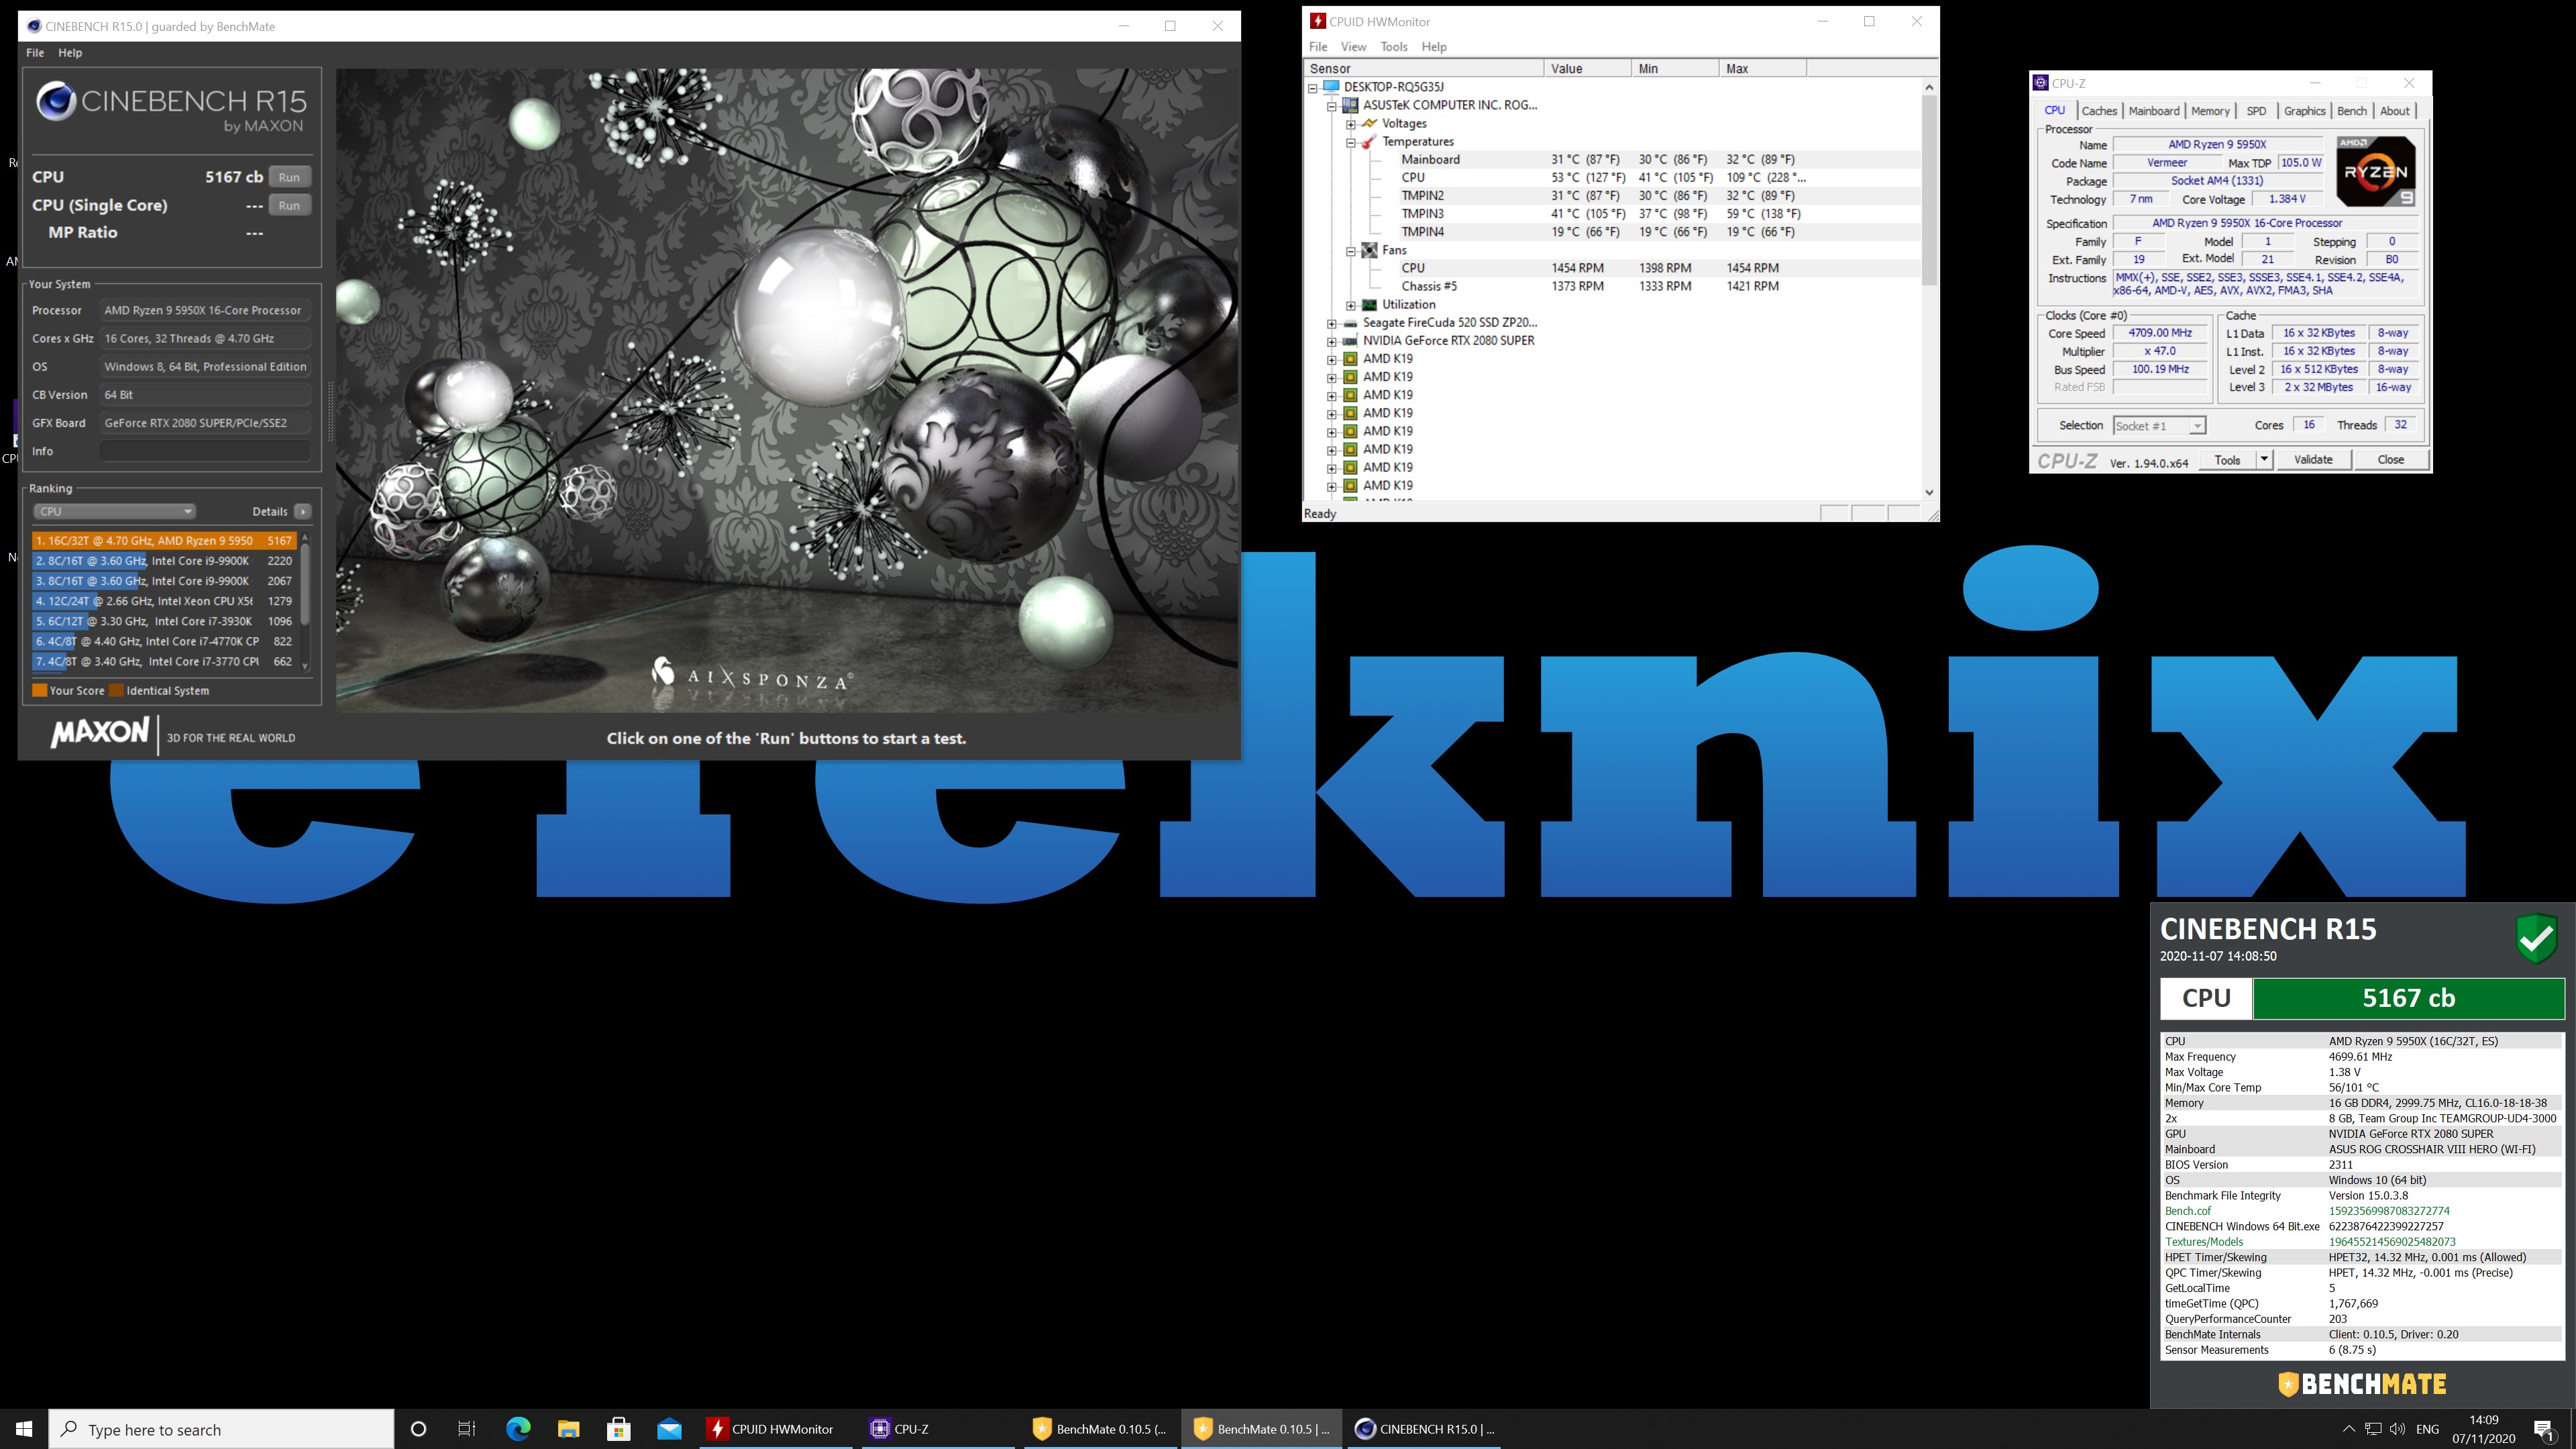2576x1449 pixels.
Task: Select the Intel Xeon 1279 ranking row
Action: click(164, 601)
